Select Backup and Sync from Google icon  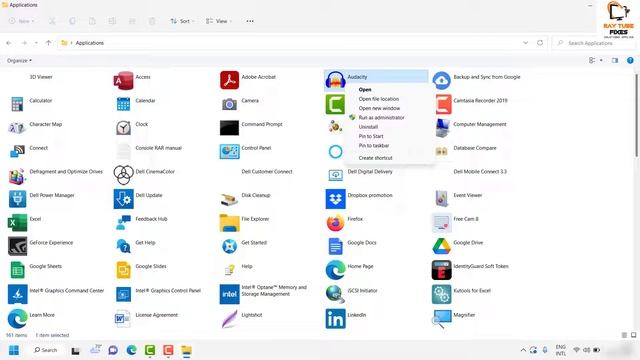442,80
